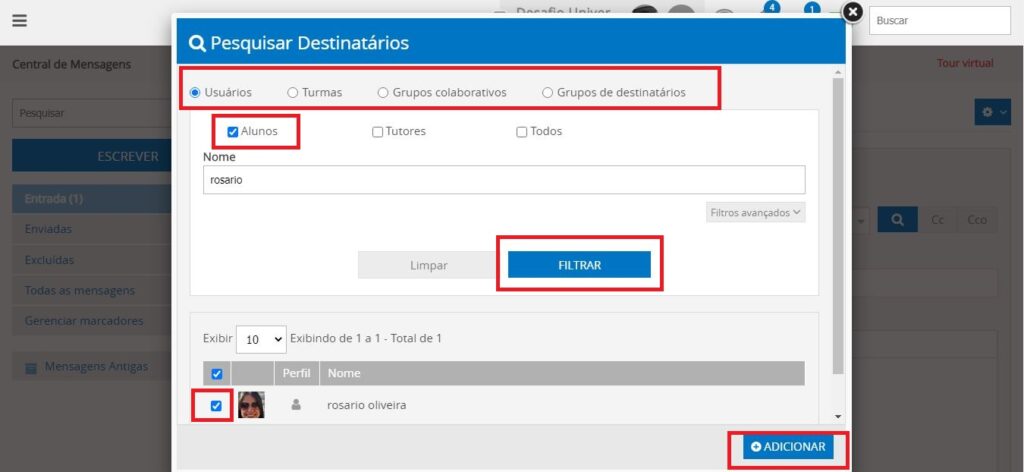Expand the Filtros avançados section
Viewport: 1024px width, 472px height.
[x=755, y=213]
